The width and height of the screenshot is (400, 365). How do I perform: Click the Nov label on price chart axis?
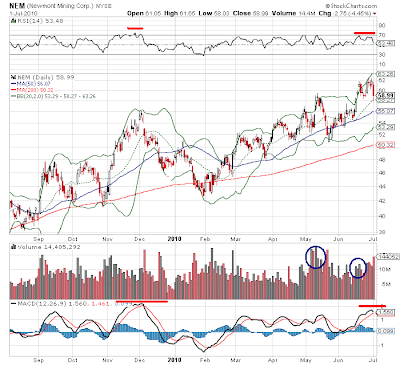coord(108,239)
